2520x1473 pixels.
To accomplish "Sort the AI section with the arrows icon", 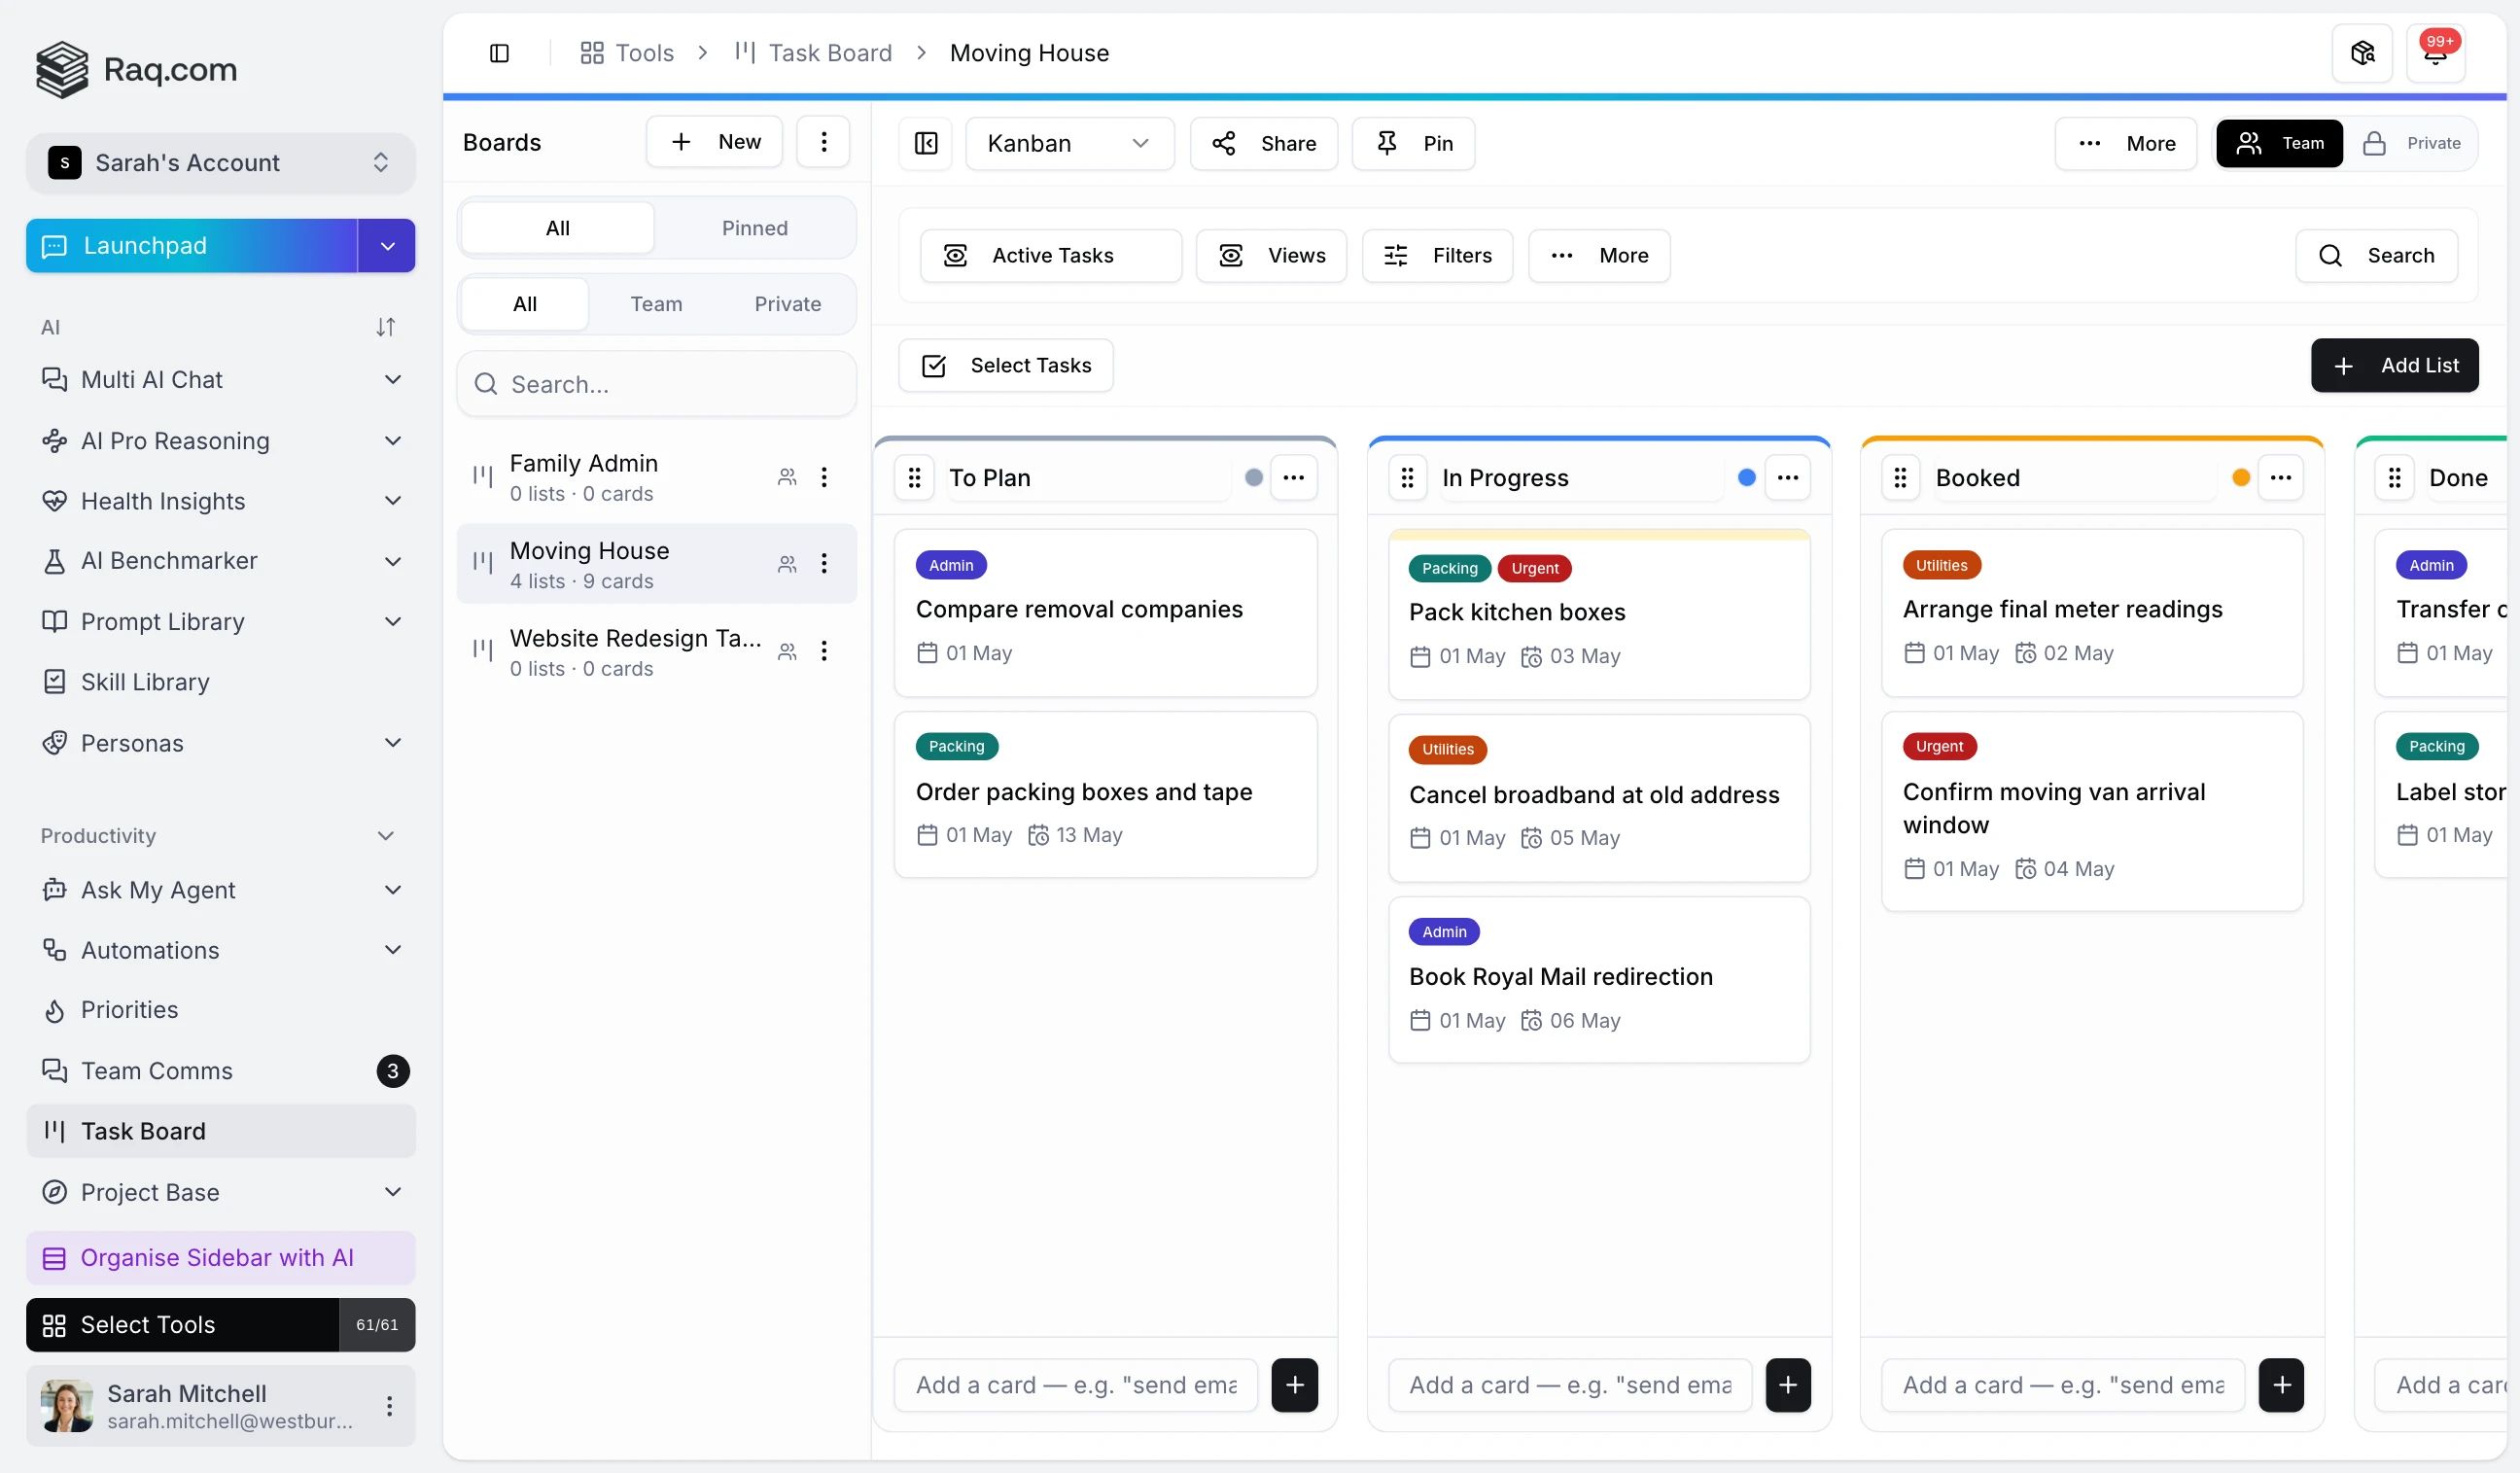I will point(386,328).
